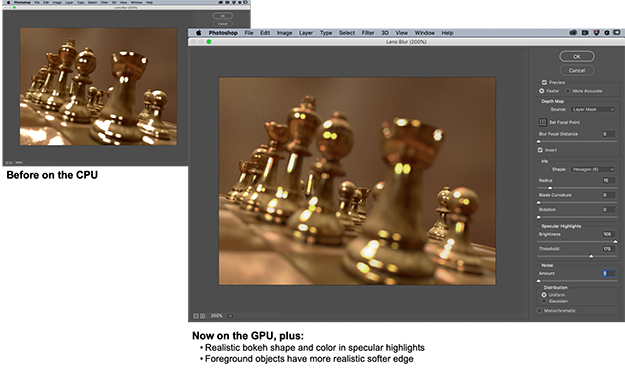Click the camera status icon in the large window's menu bar
Screen dimensions: 625x369
point(585,33)
